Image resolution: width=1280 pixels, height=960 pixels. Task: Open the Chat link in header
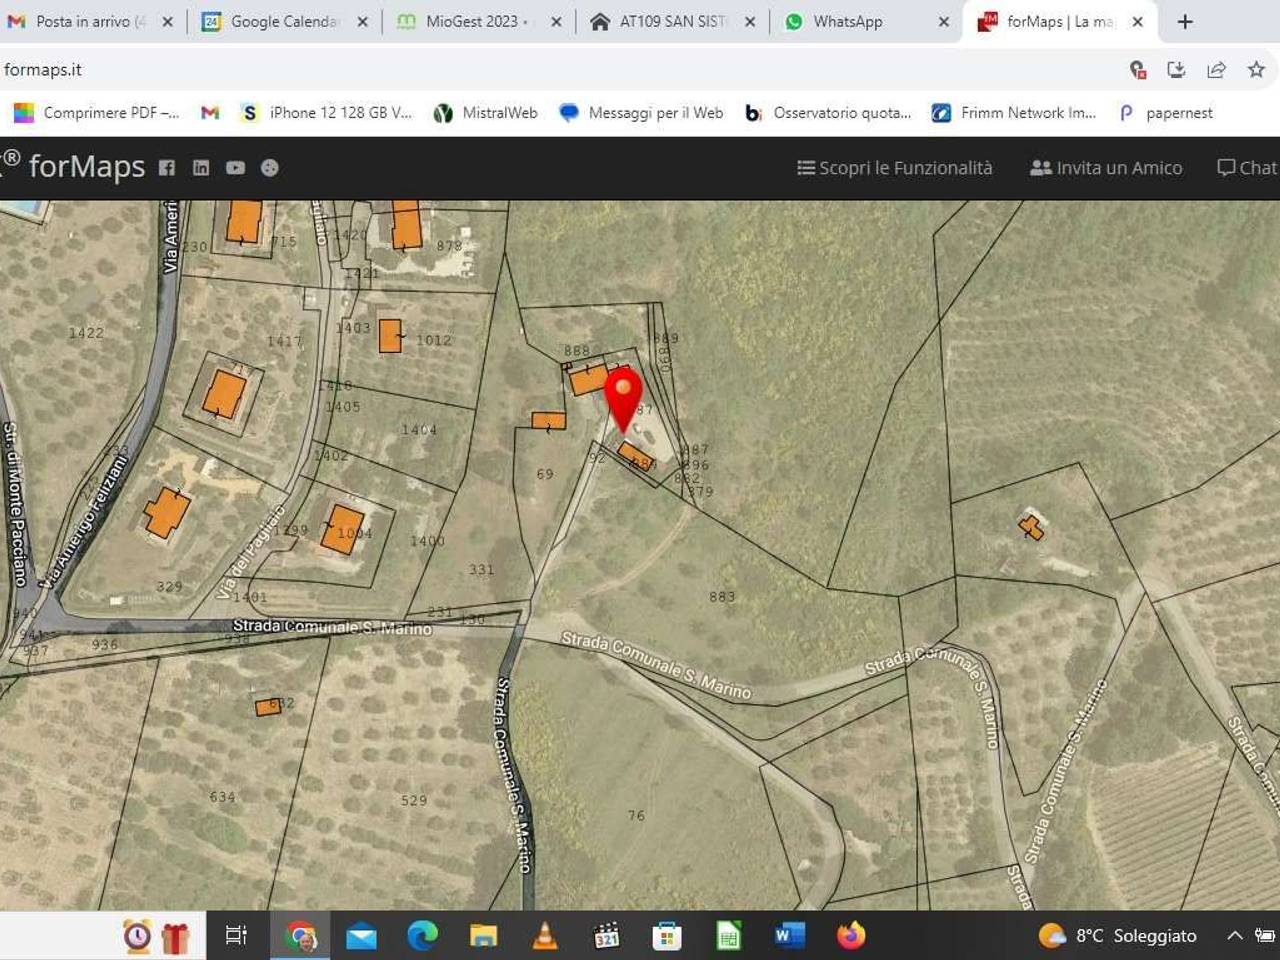coord(1247,168)
